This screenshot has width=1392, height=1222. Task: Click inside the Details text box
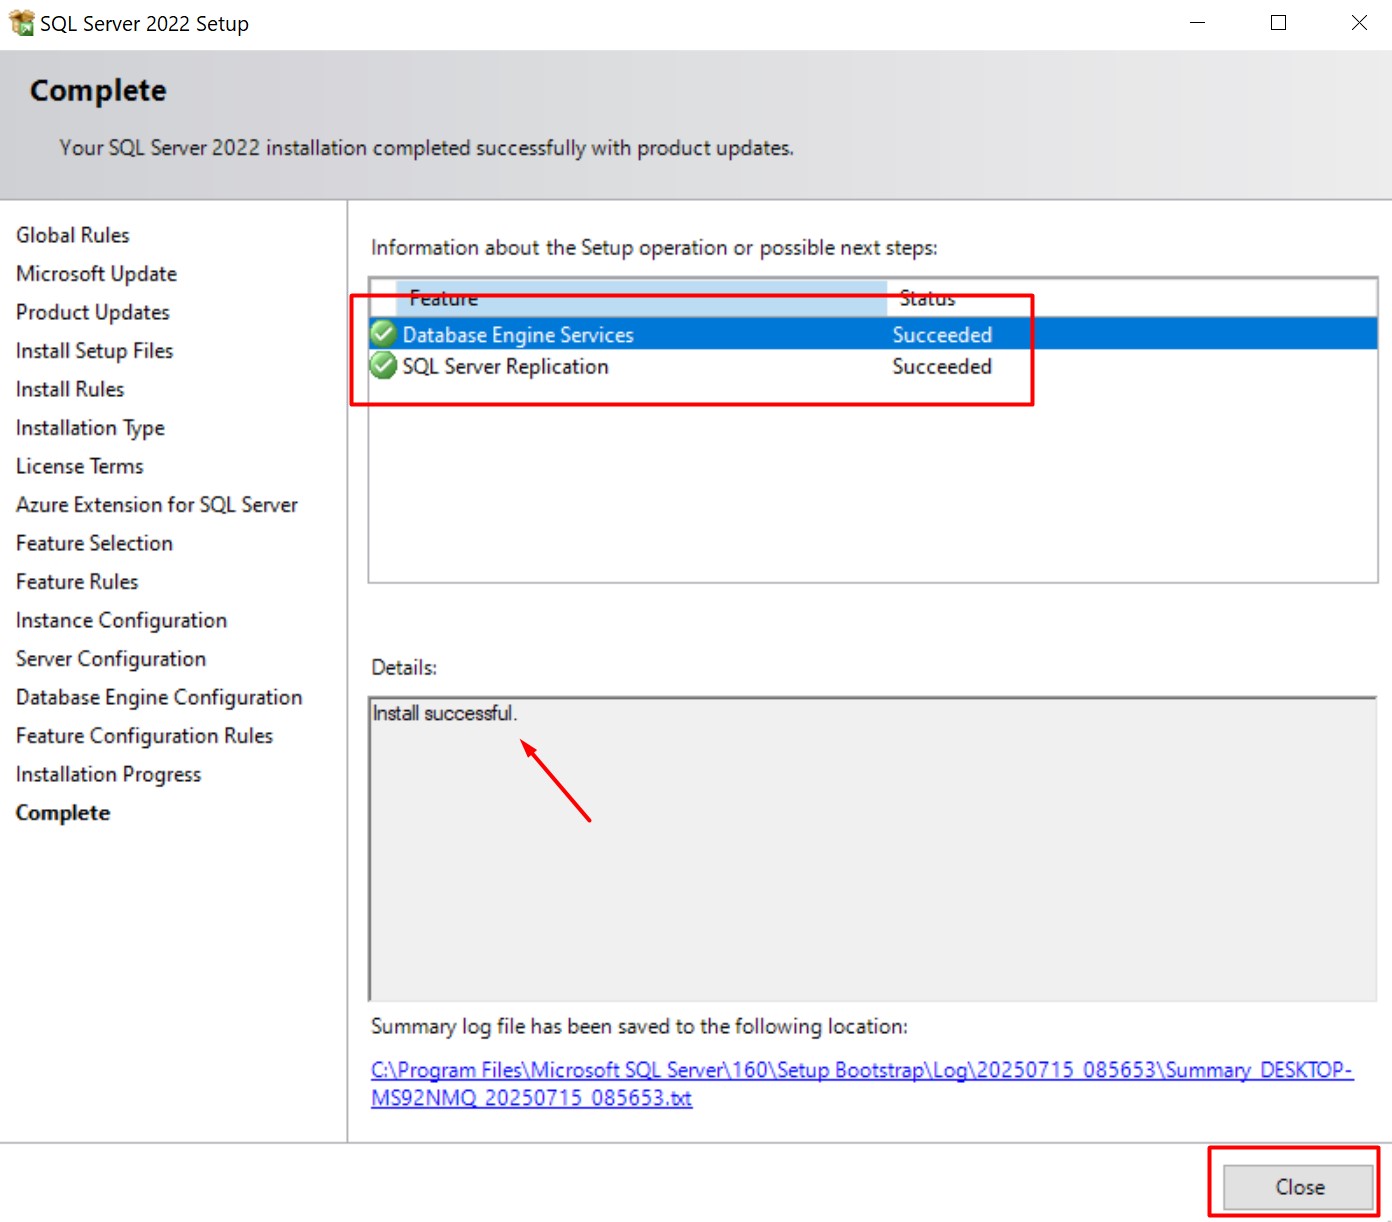point(873,849)
